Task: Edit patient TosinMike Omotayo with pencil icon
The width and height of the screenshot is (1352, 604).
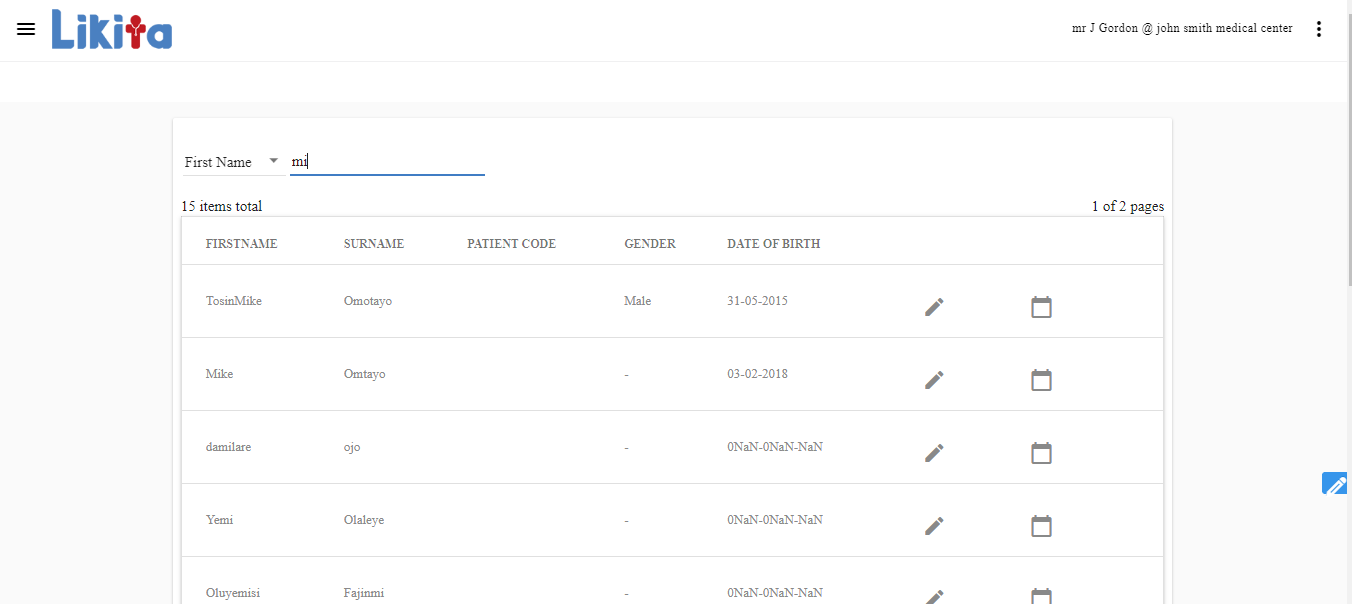Action: pyautogui.click(x=934, y=307)
